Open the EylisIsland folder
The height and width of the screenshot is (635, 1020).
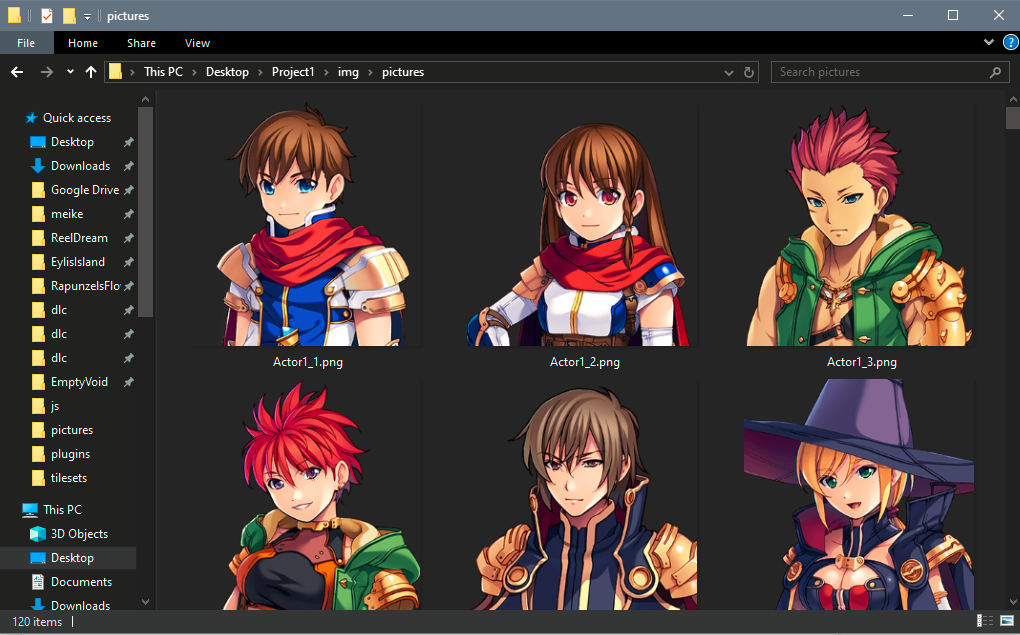tap(78, 262)
